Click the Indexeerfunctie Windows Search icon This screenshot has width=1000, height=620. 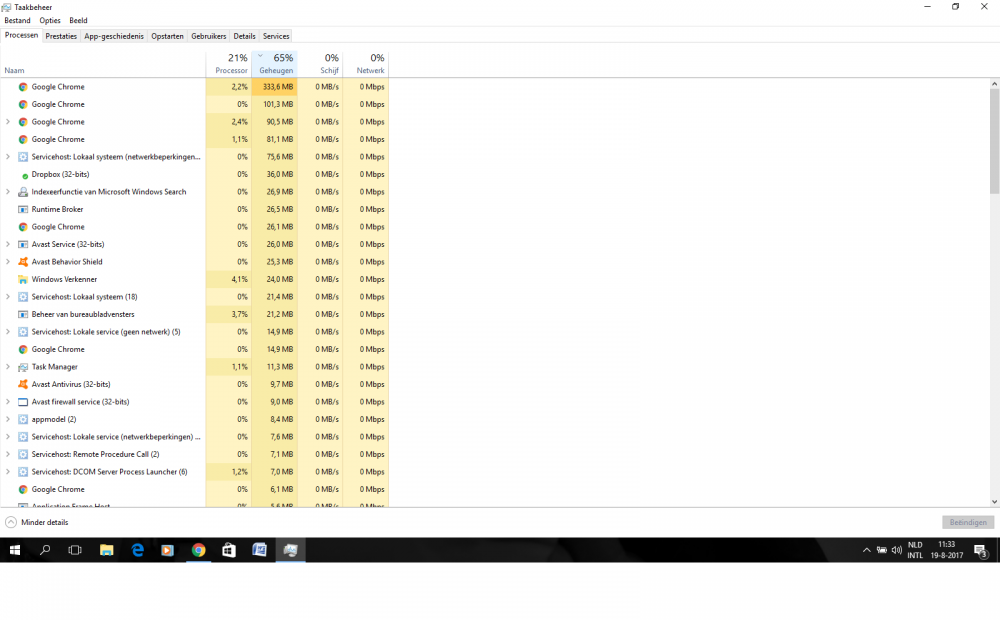pos(23,192)
